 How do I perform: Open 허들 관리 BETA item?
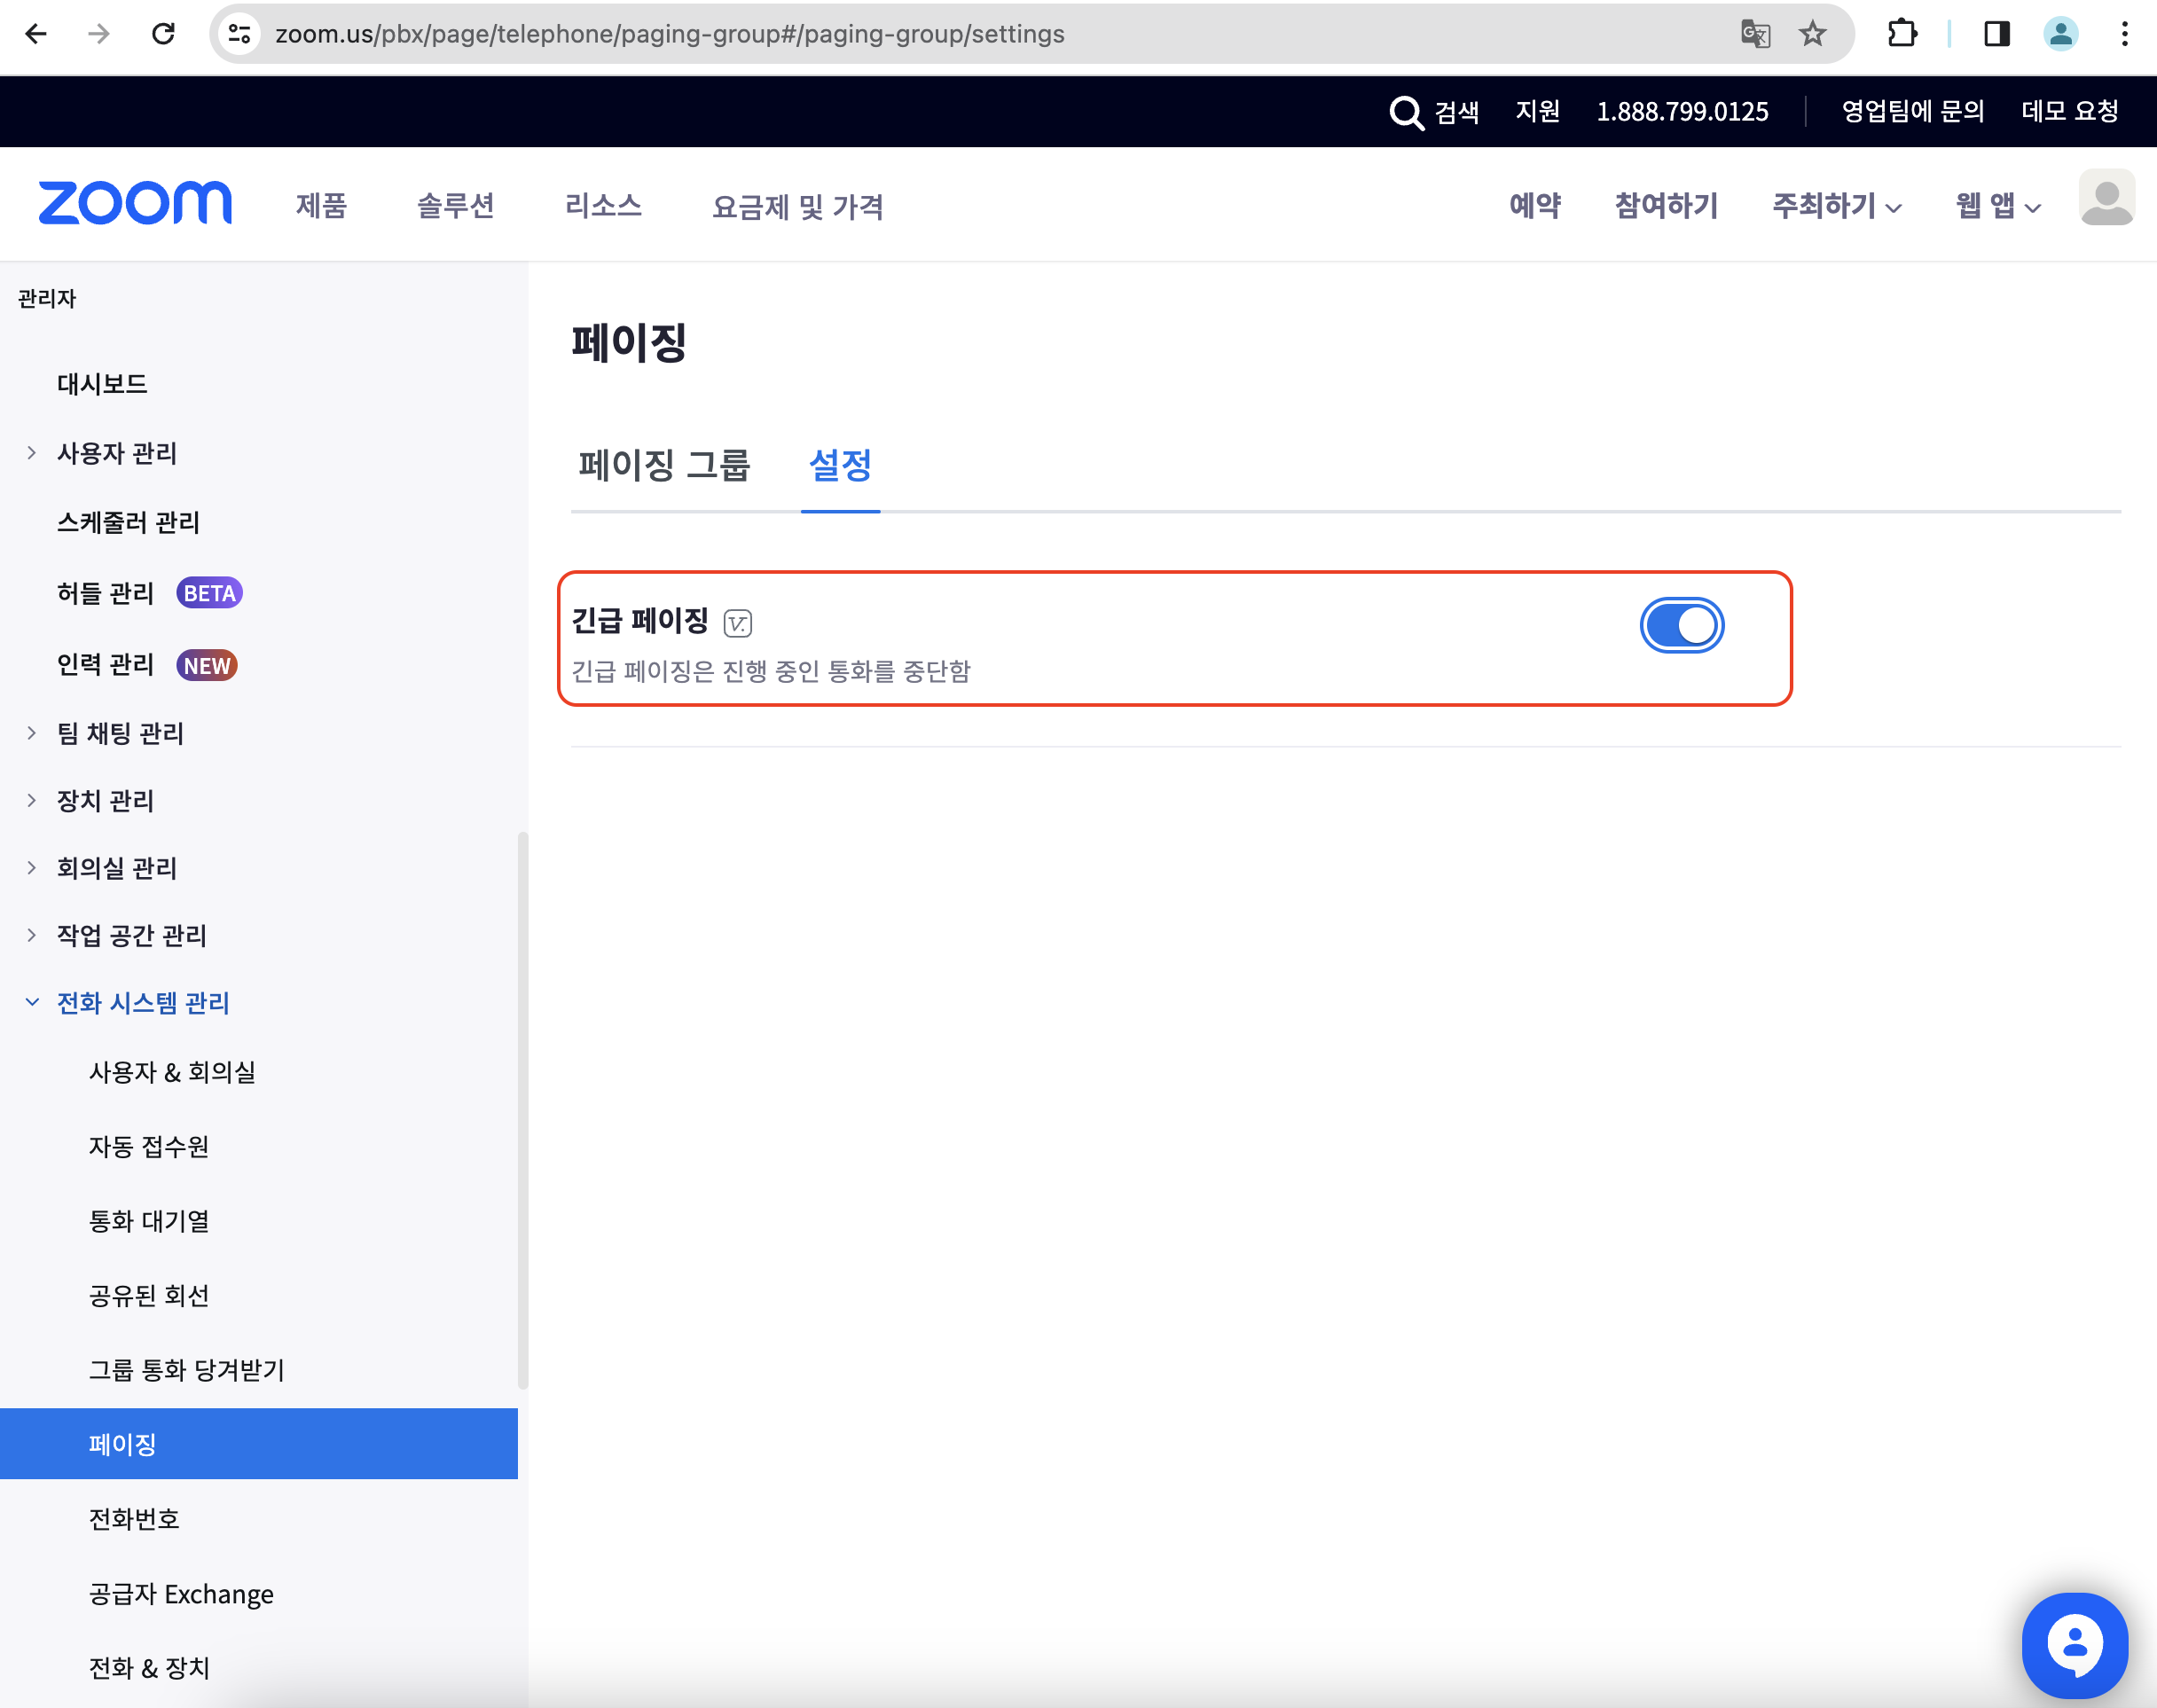click(x=149, y=593)
